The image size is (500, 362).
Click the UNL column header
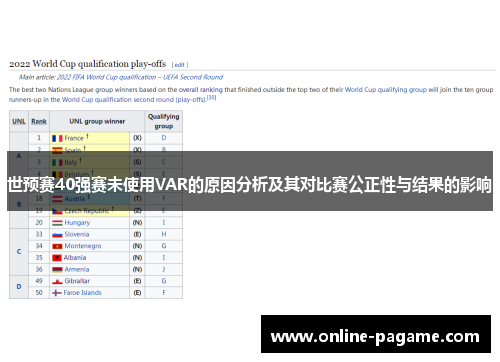click(19, 121)
